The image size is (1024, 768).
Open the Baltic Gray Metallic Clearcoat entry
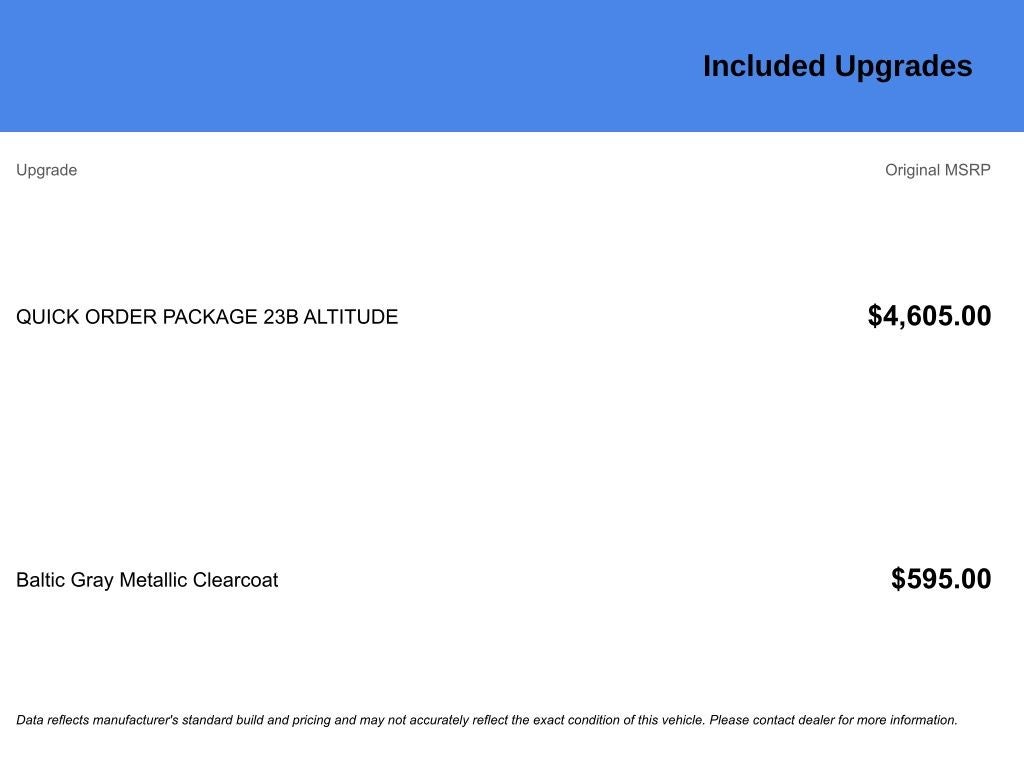pos(147,580)
